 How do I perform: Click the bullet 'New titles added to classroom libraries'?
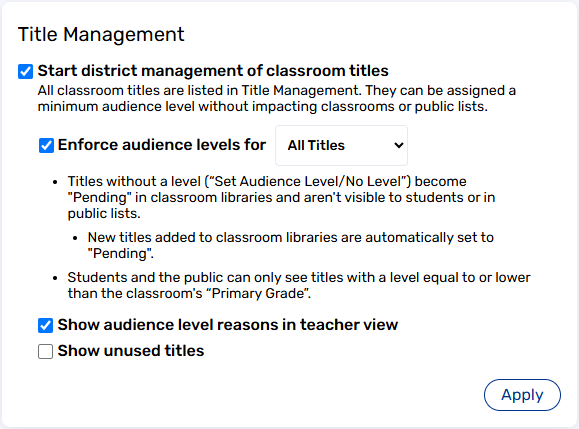pos(291,246)
